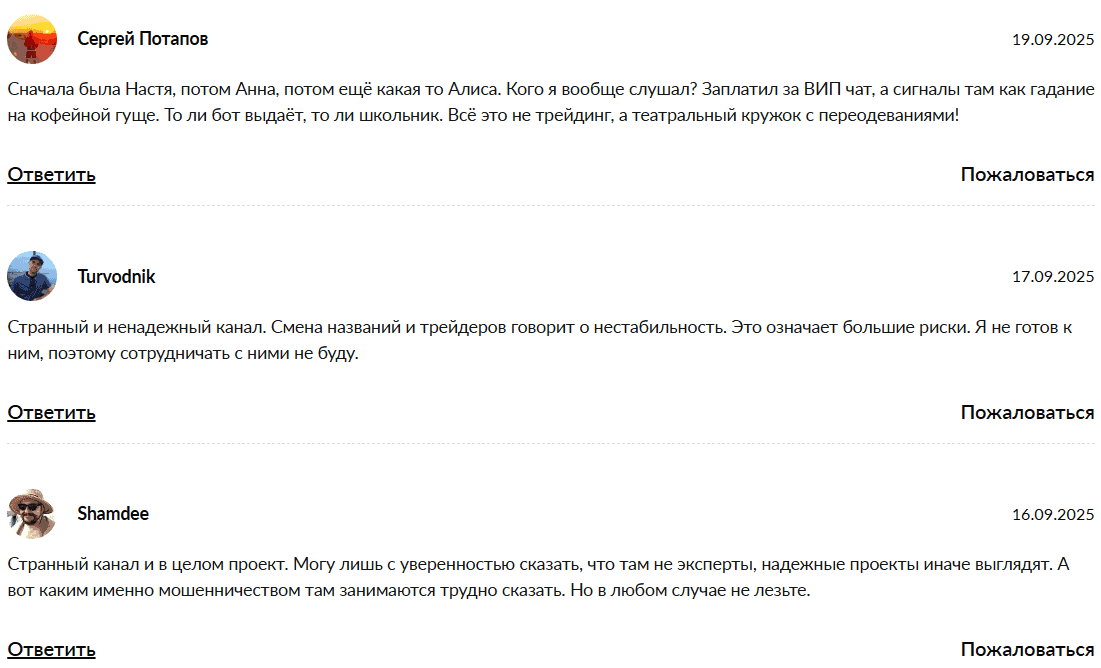Click Сергей Потапов's review text about ВИП чат

[550, 102]
